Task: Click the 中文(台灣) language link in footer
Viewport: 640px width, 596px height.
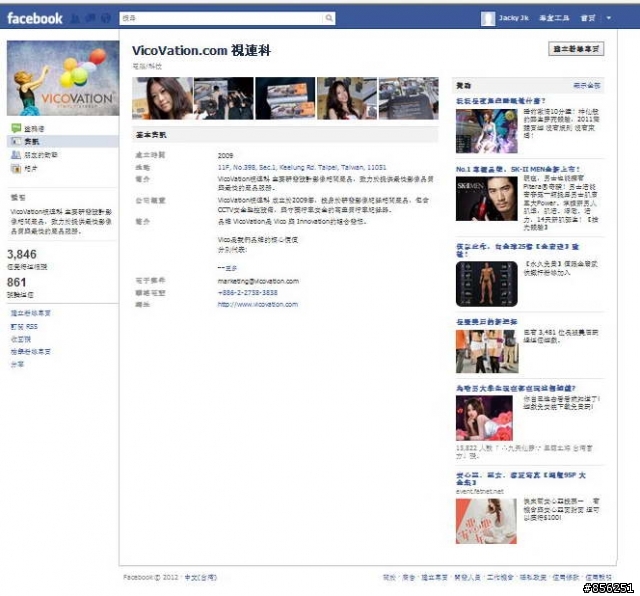Action: 200,577
